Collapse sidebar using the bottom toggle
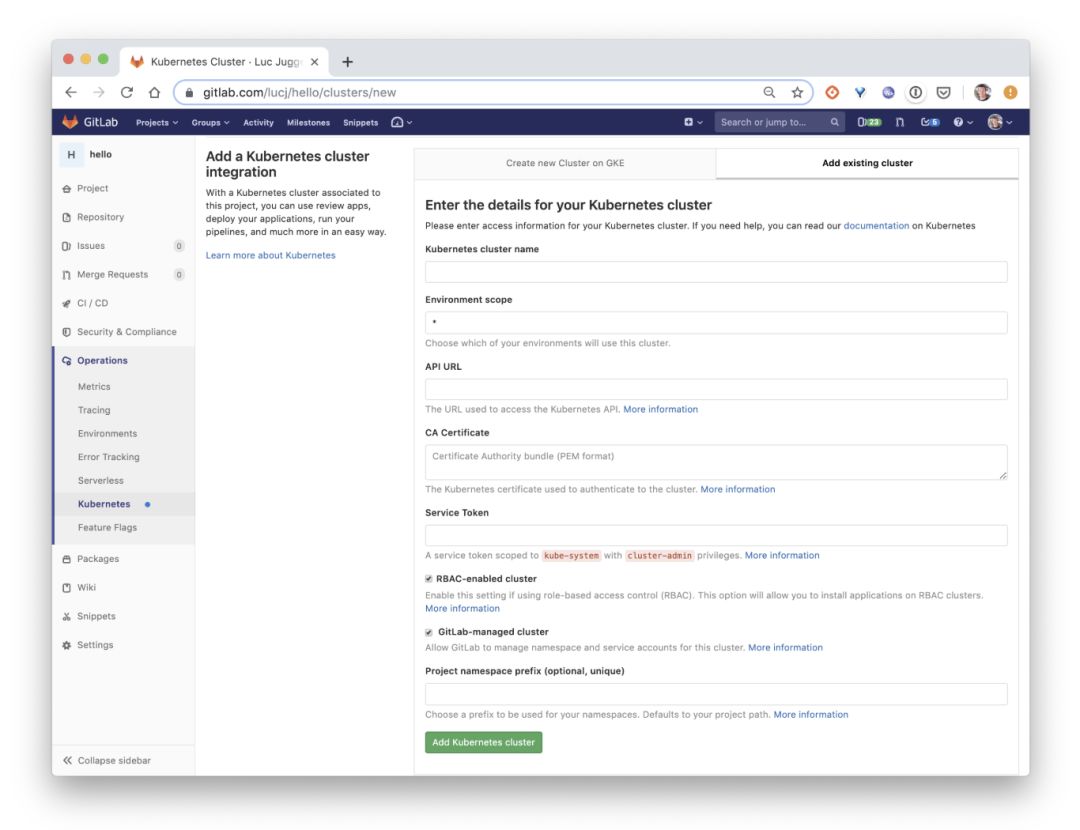 [x=107, y=761]
